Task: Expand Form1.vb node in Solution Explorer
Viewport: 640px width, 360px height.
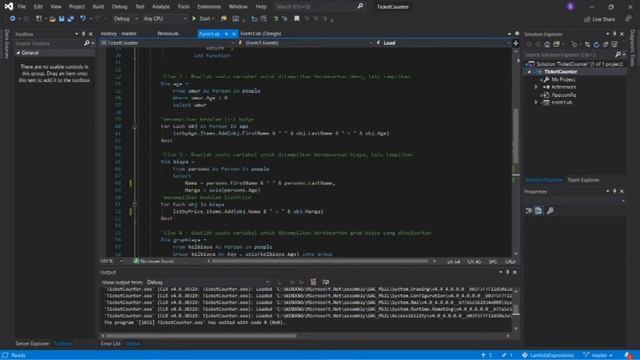Action: click(536, 102)
